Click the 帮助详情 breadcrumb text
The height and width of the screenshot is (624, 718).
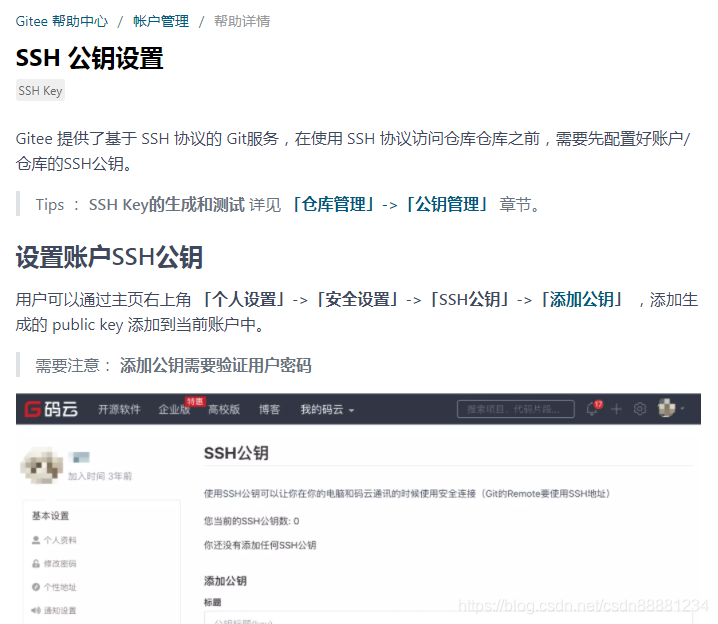(x=242, y=21)
